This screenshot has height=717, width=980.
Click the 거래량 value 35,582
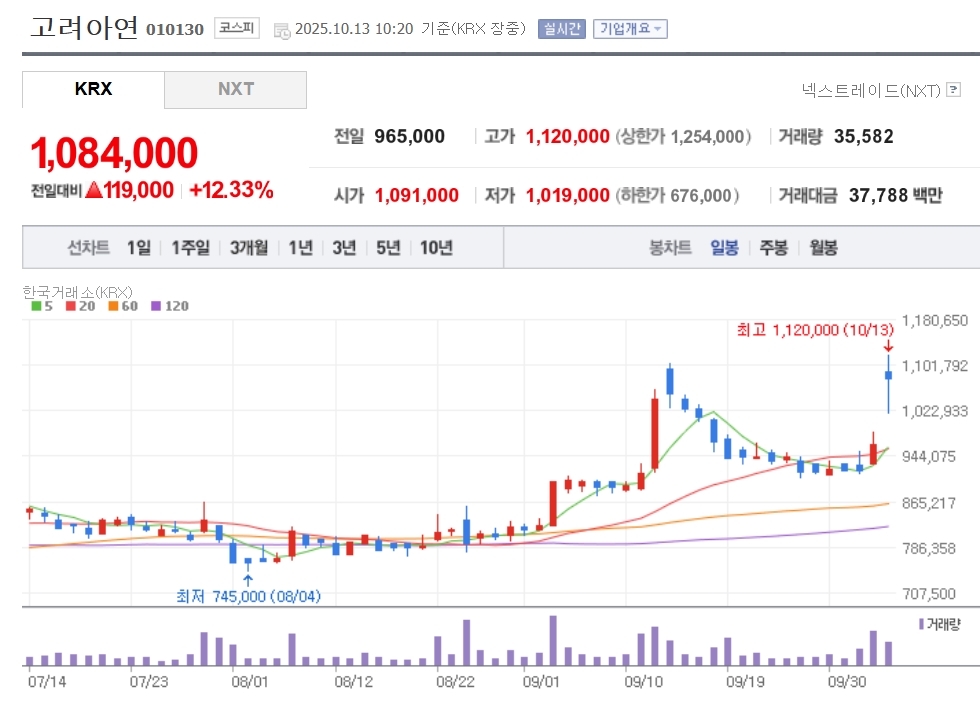(864, 136)
